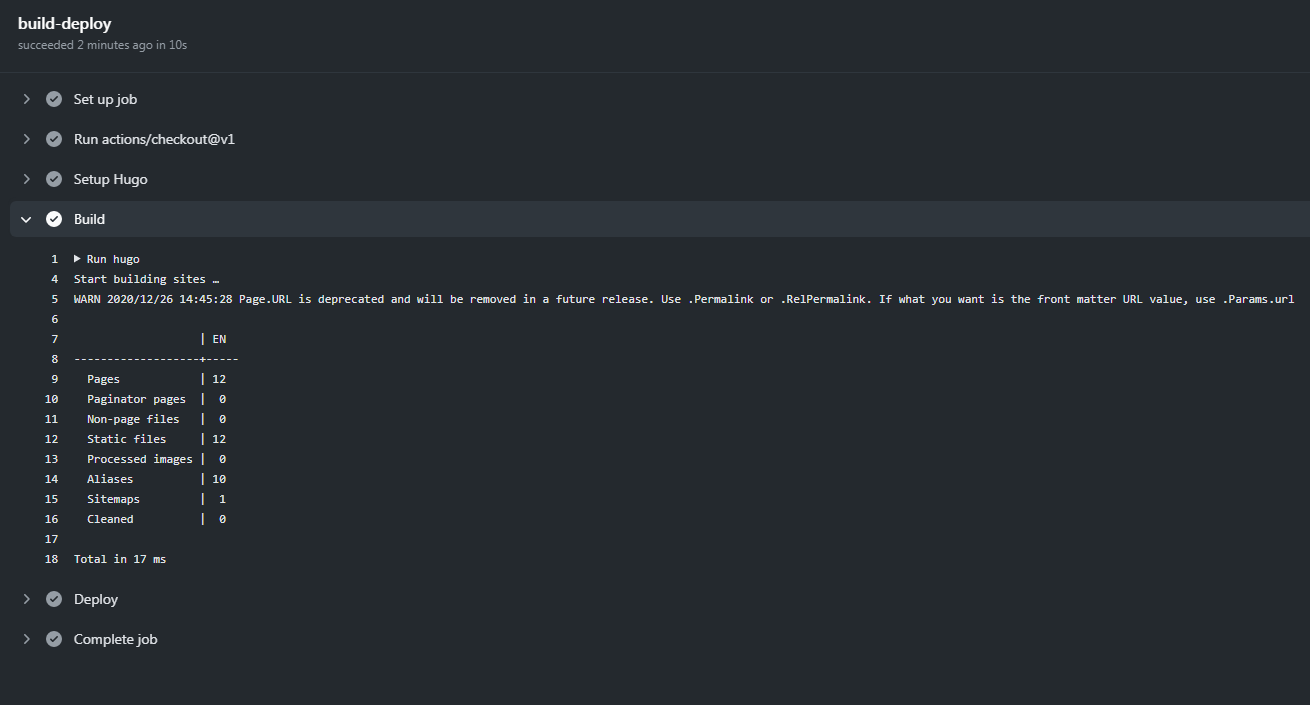
Task: Expand the Setup Hugo step chevron
Action: (x=27, y=179)
